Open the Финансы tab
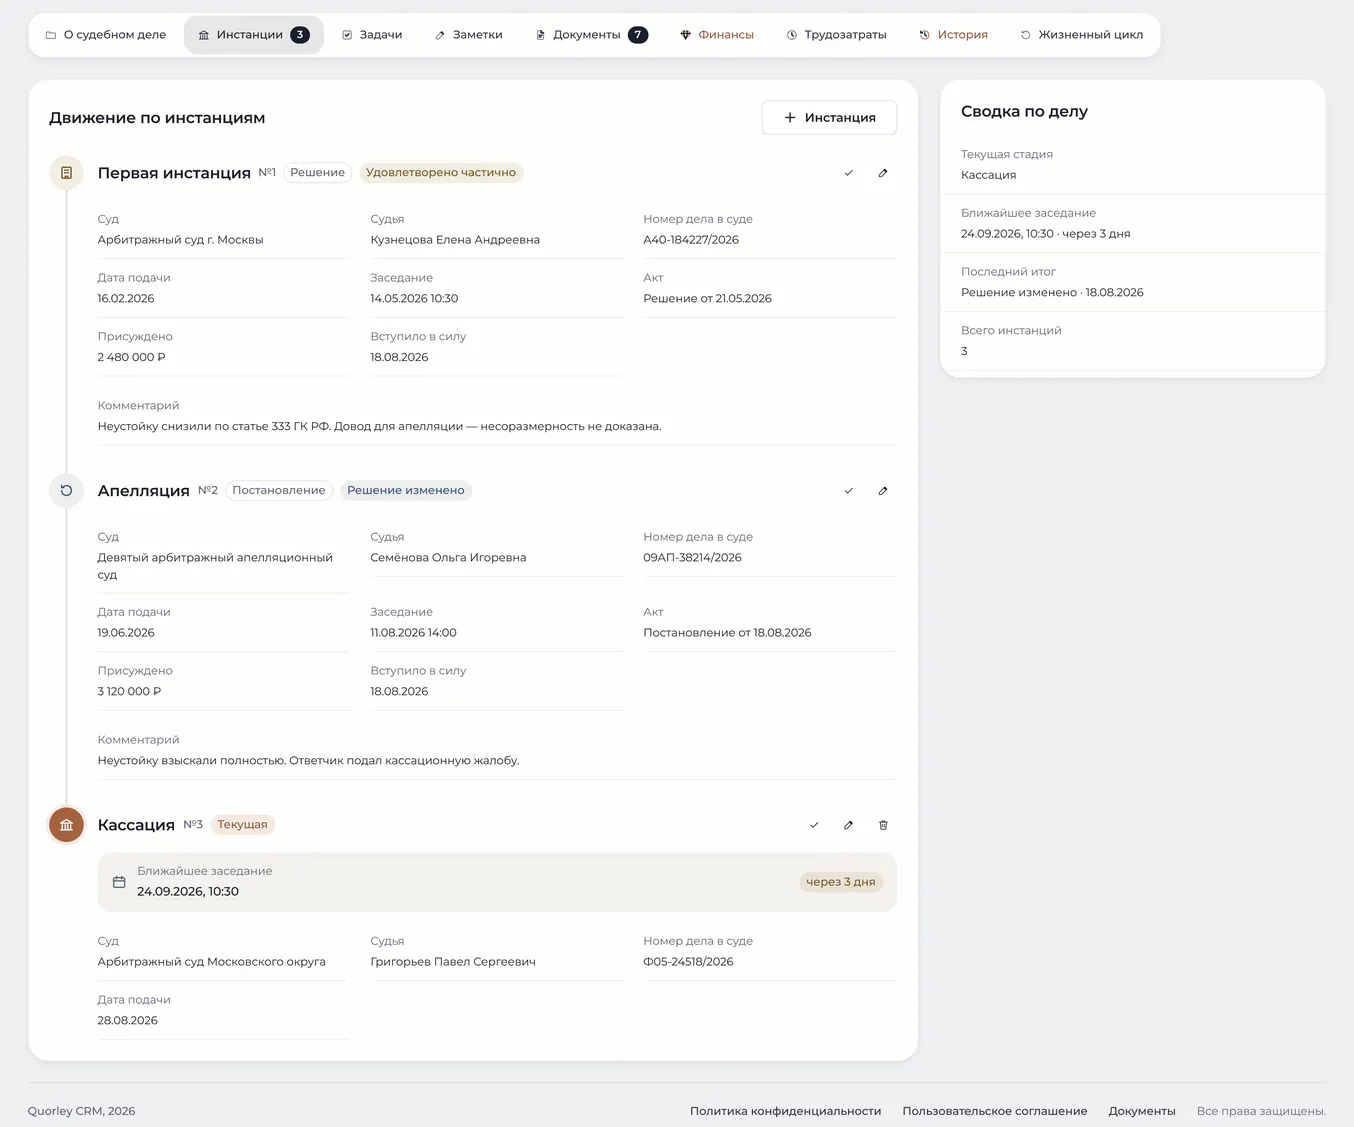The image size is (1354, 1127). (717, 35)
